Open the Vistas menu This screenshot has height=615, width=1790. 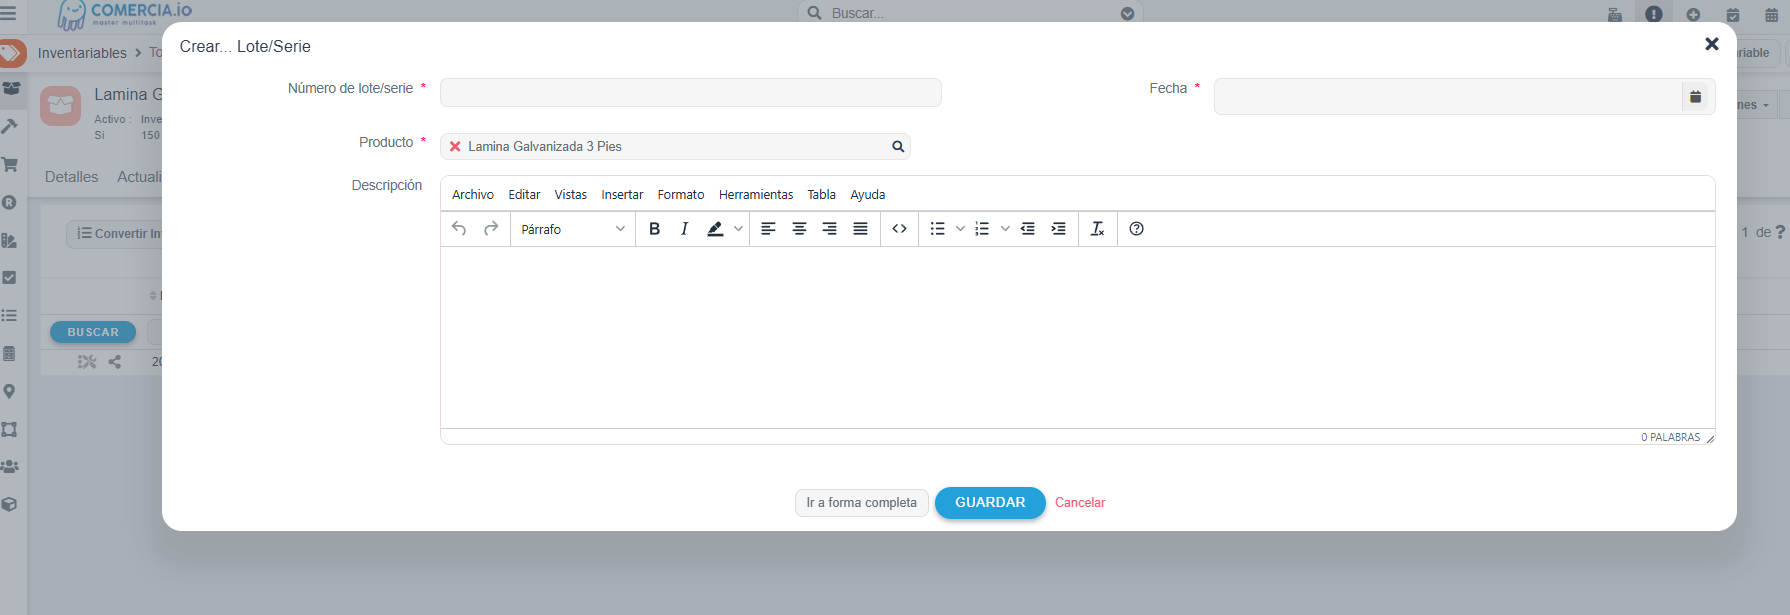(571, 195)
